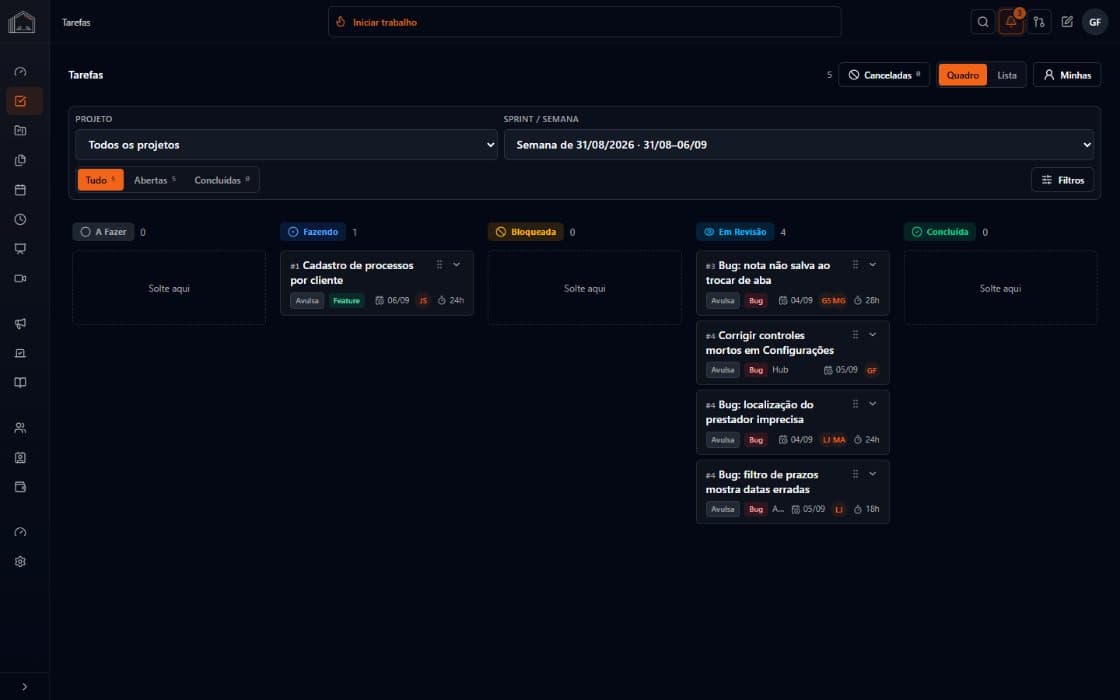This screenshot has height=700, width=1120.
Task: Switch to Quadro board view
Action: point(963,75)
